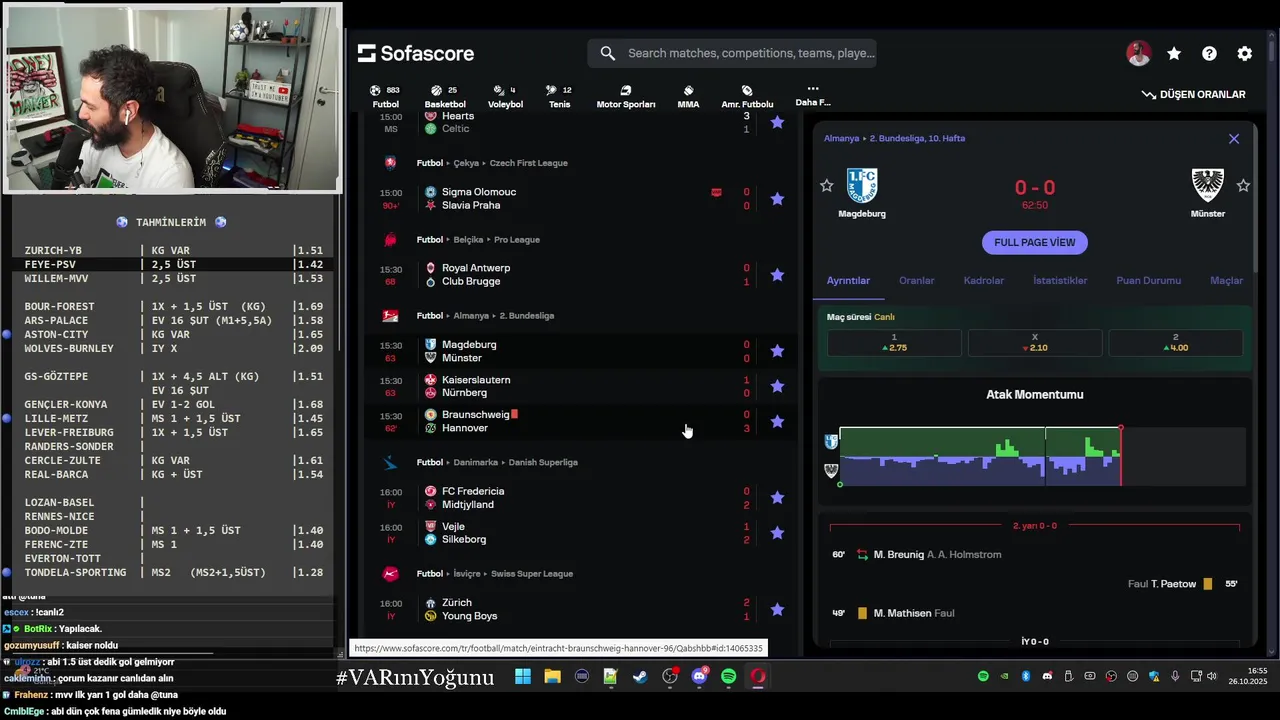The height and width of the screenshot is (720, 1280).
Task: Open favorites star in header
Action: [x=1174, y=54]
